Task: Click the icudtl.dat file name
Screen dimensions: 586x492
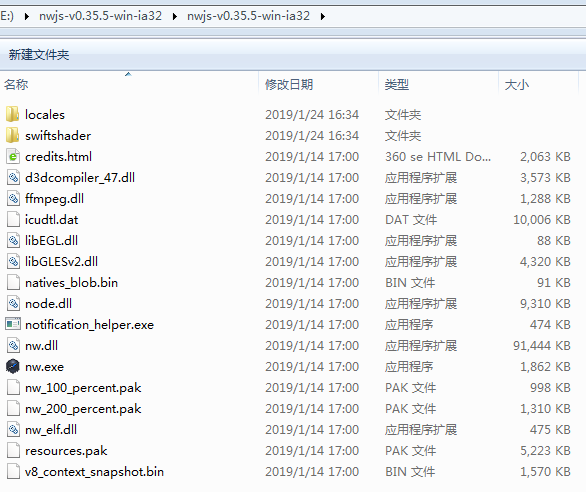Action: (52, 219)
